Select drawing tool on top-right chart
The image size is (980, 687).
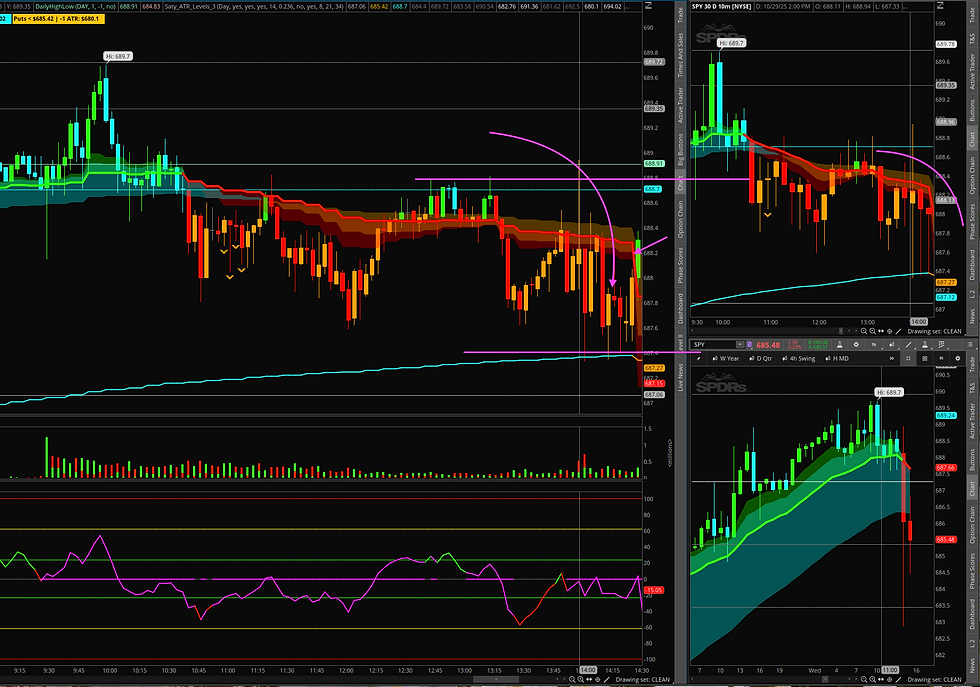[x=899, y=331]
